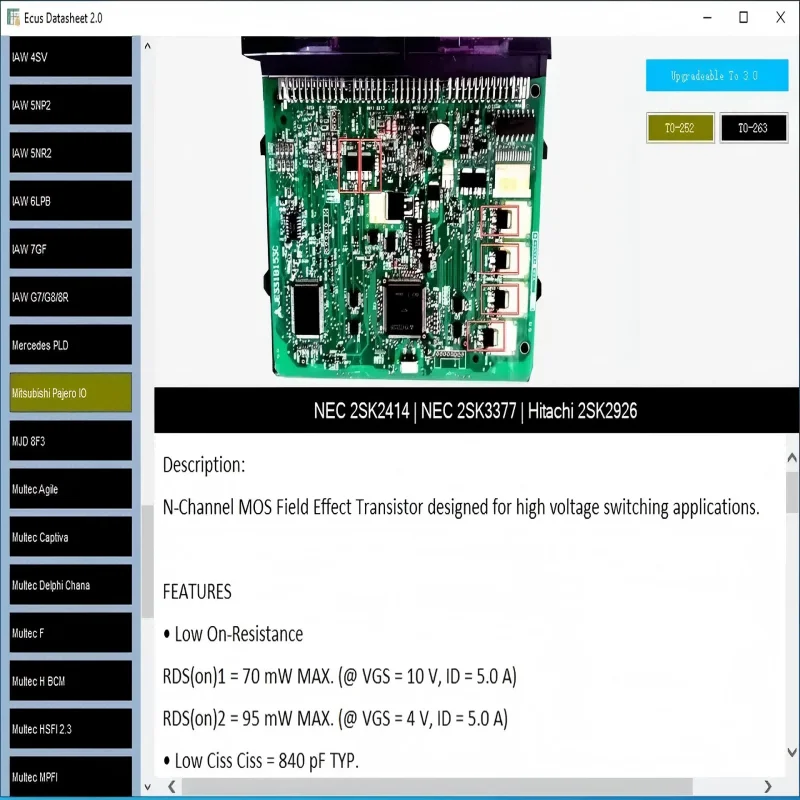Select the IAW 7GF ECU entry
This screenshot has height=800, width=800.
point(68,249)
